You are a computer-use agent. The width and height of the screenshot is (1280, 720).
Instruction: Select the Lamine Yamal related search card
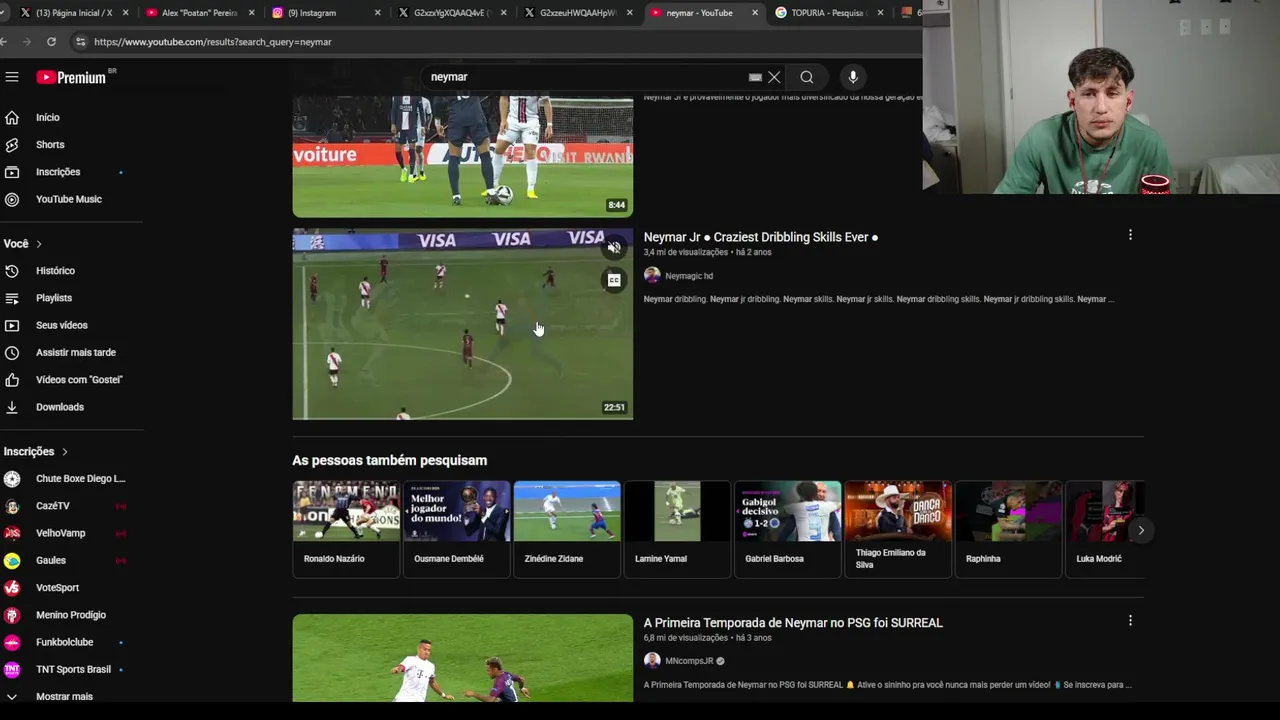677,529
